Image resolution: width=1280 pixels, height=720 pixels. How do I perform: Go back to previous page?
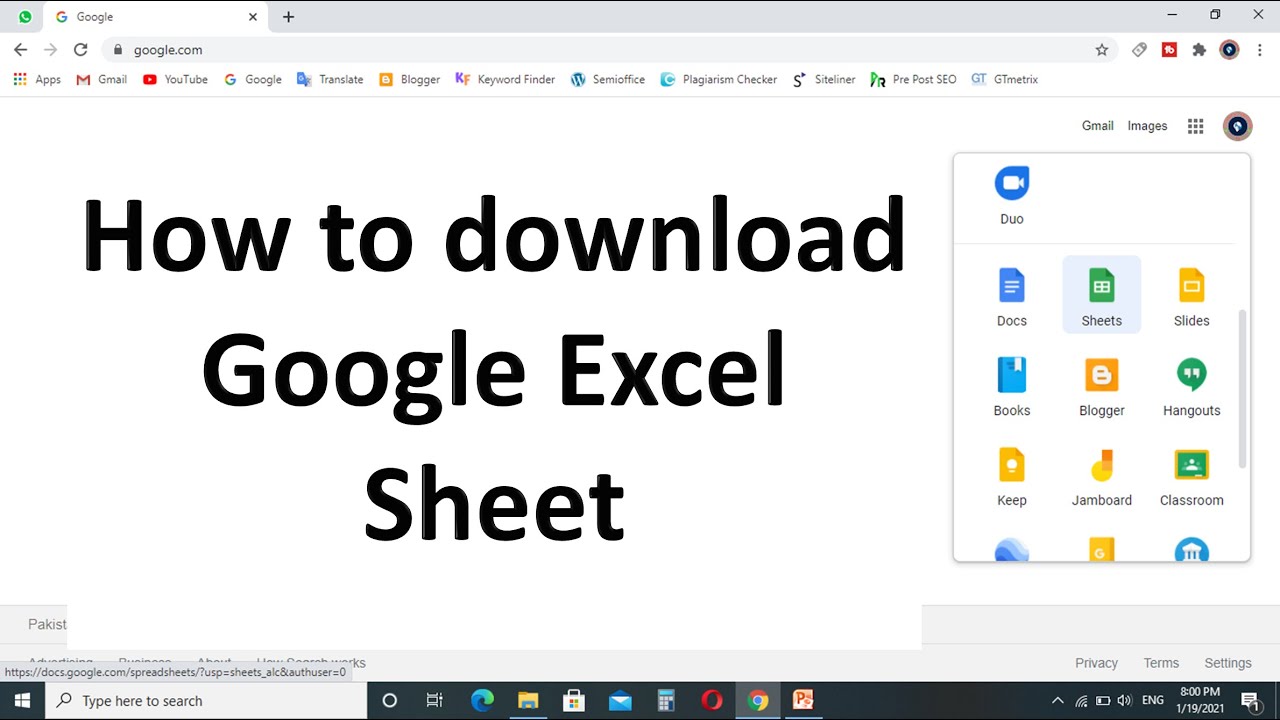pos(20,49)
